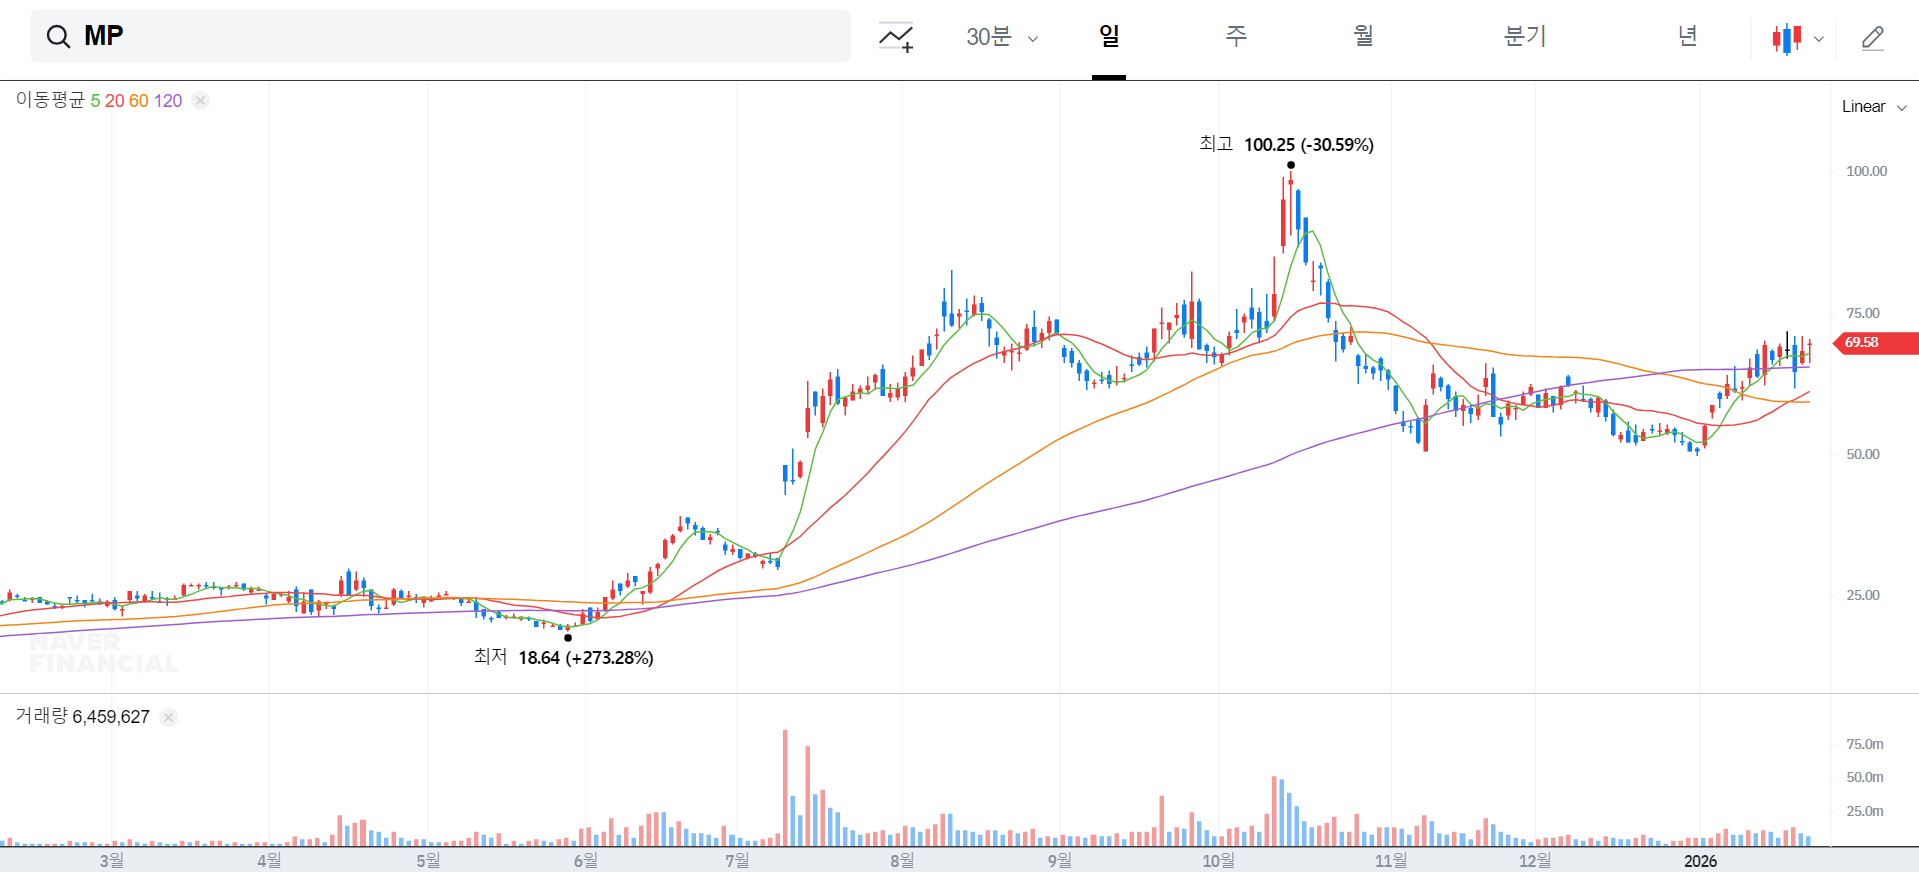The image size is (1919, 872).
Task: Click the 10월 label on time axis
Action: click(1218, 861)
